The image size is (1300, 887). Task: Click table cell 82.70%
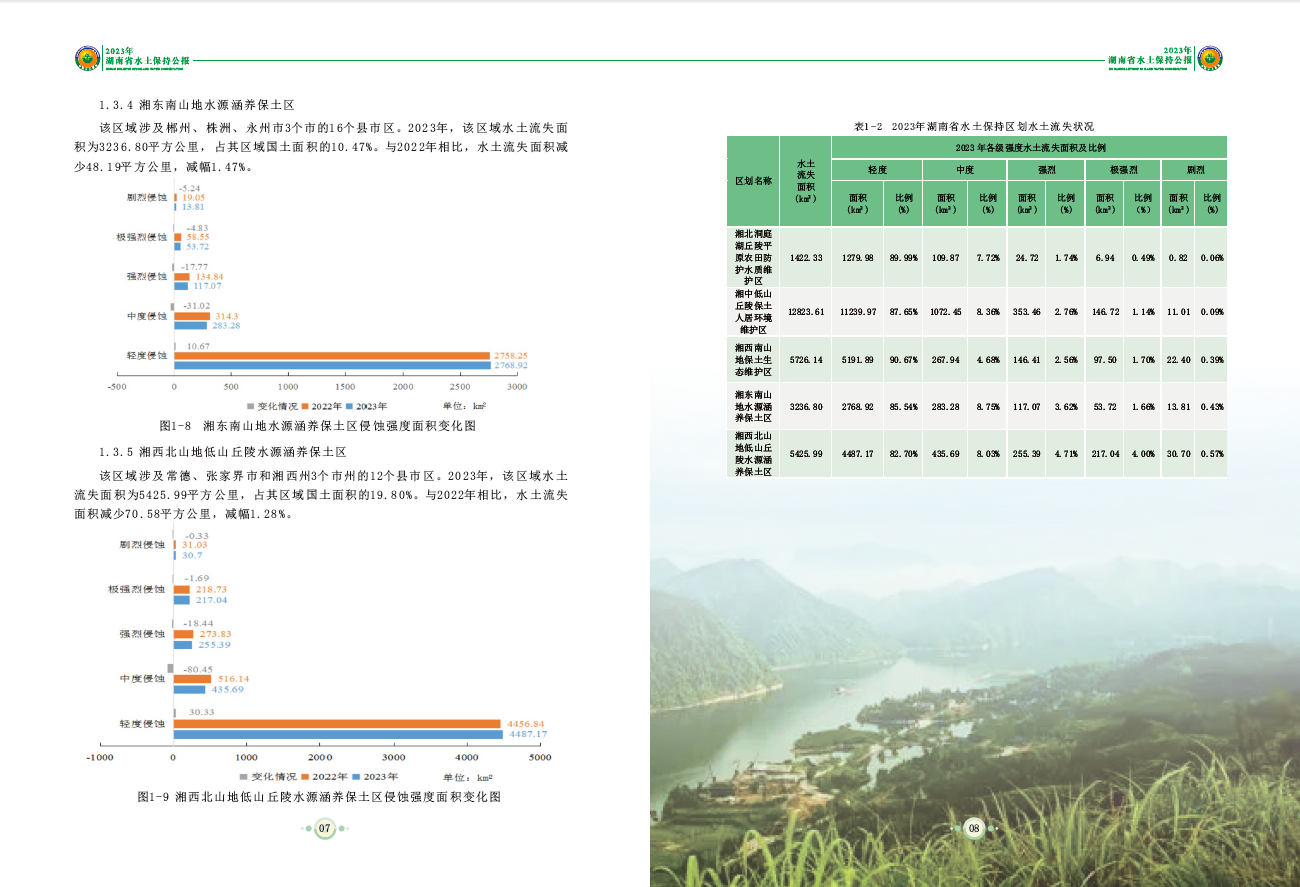click(904, 454)
